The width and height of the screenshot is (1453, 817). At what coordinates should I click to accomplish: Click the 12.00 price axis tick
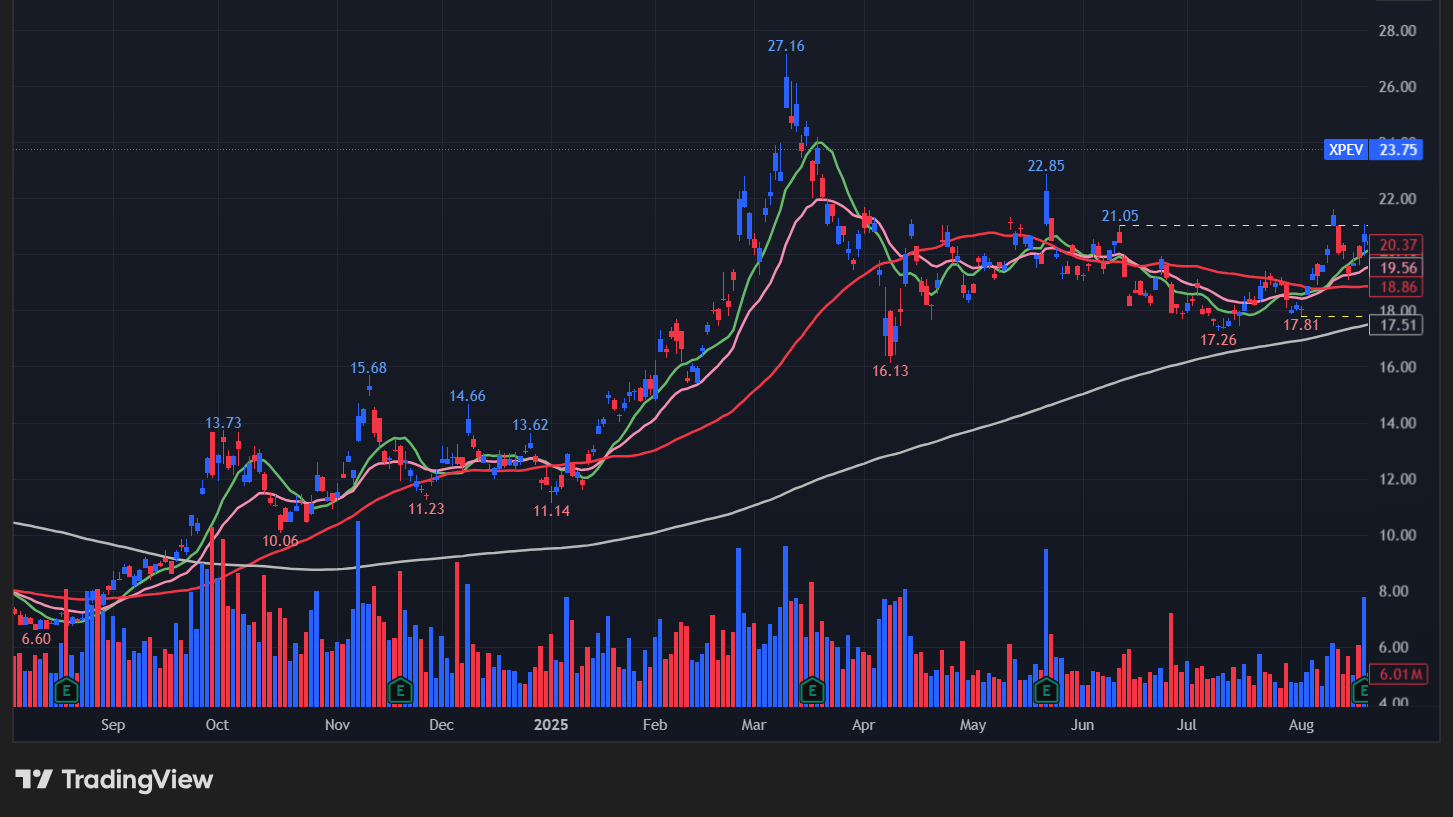[1396, 479]
